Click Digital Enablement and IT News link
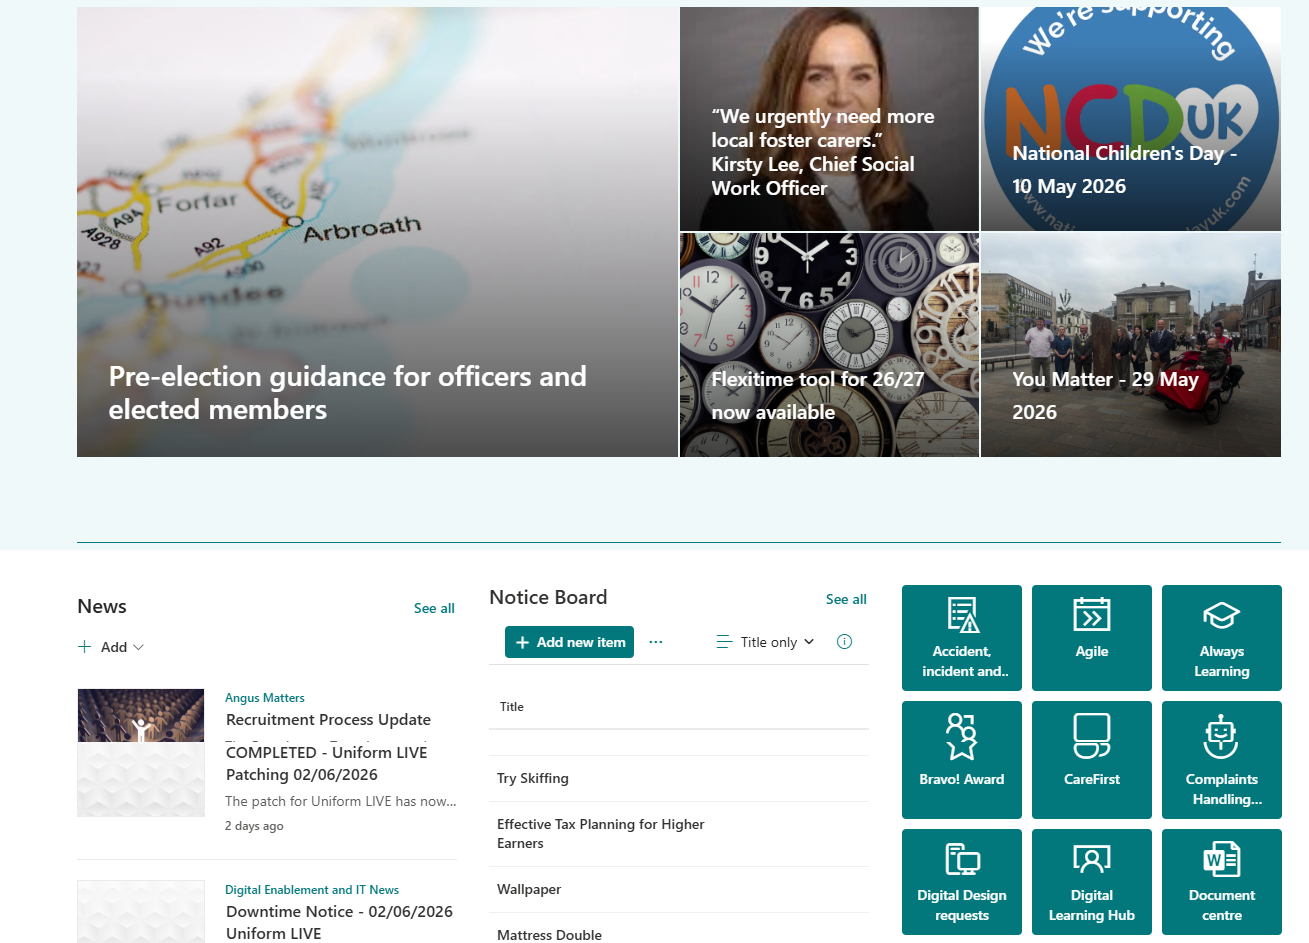Viewport: 1309px width, 943px height. pos(312,890)
